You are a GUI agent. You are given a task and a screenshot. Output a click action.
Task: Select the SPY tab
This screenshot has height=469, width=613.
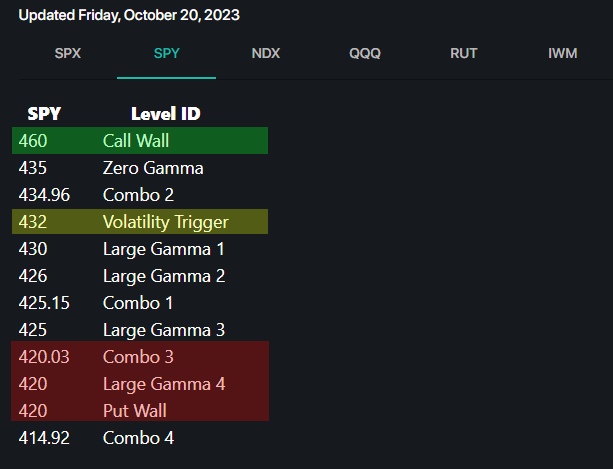[x=167, y=53]
